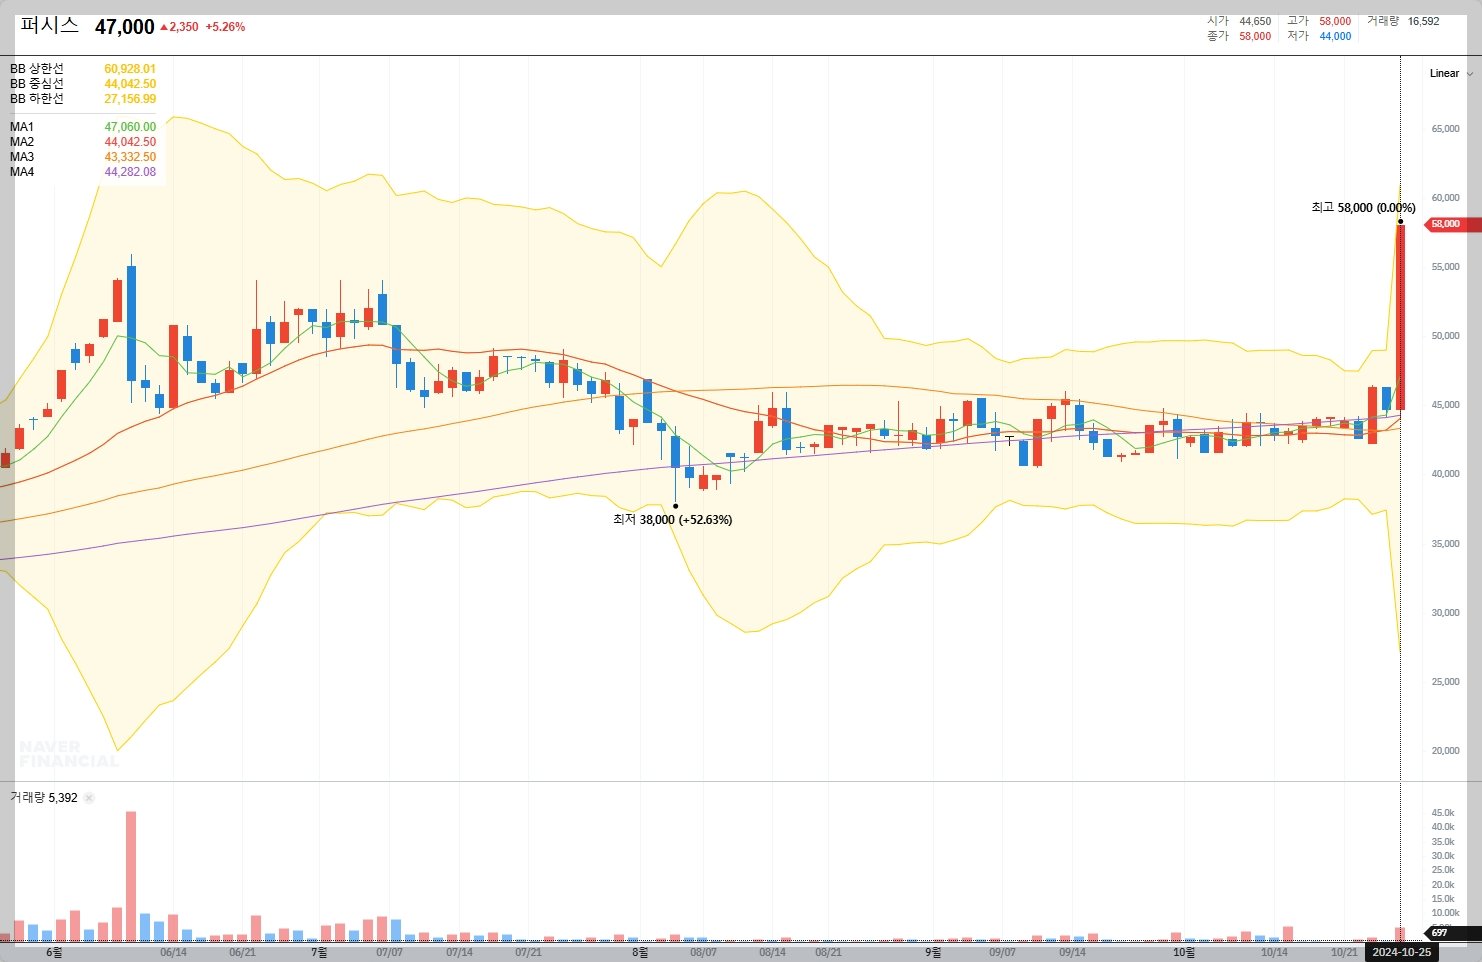Click the 10/21 date axis label

click(x=1344, y=952)
